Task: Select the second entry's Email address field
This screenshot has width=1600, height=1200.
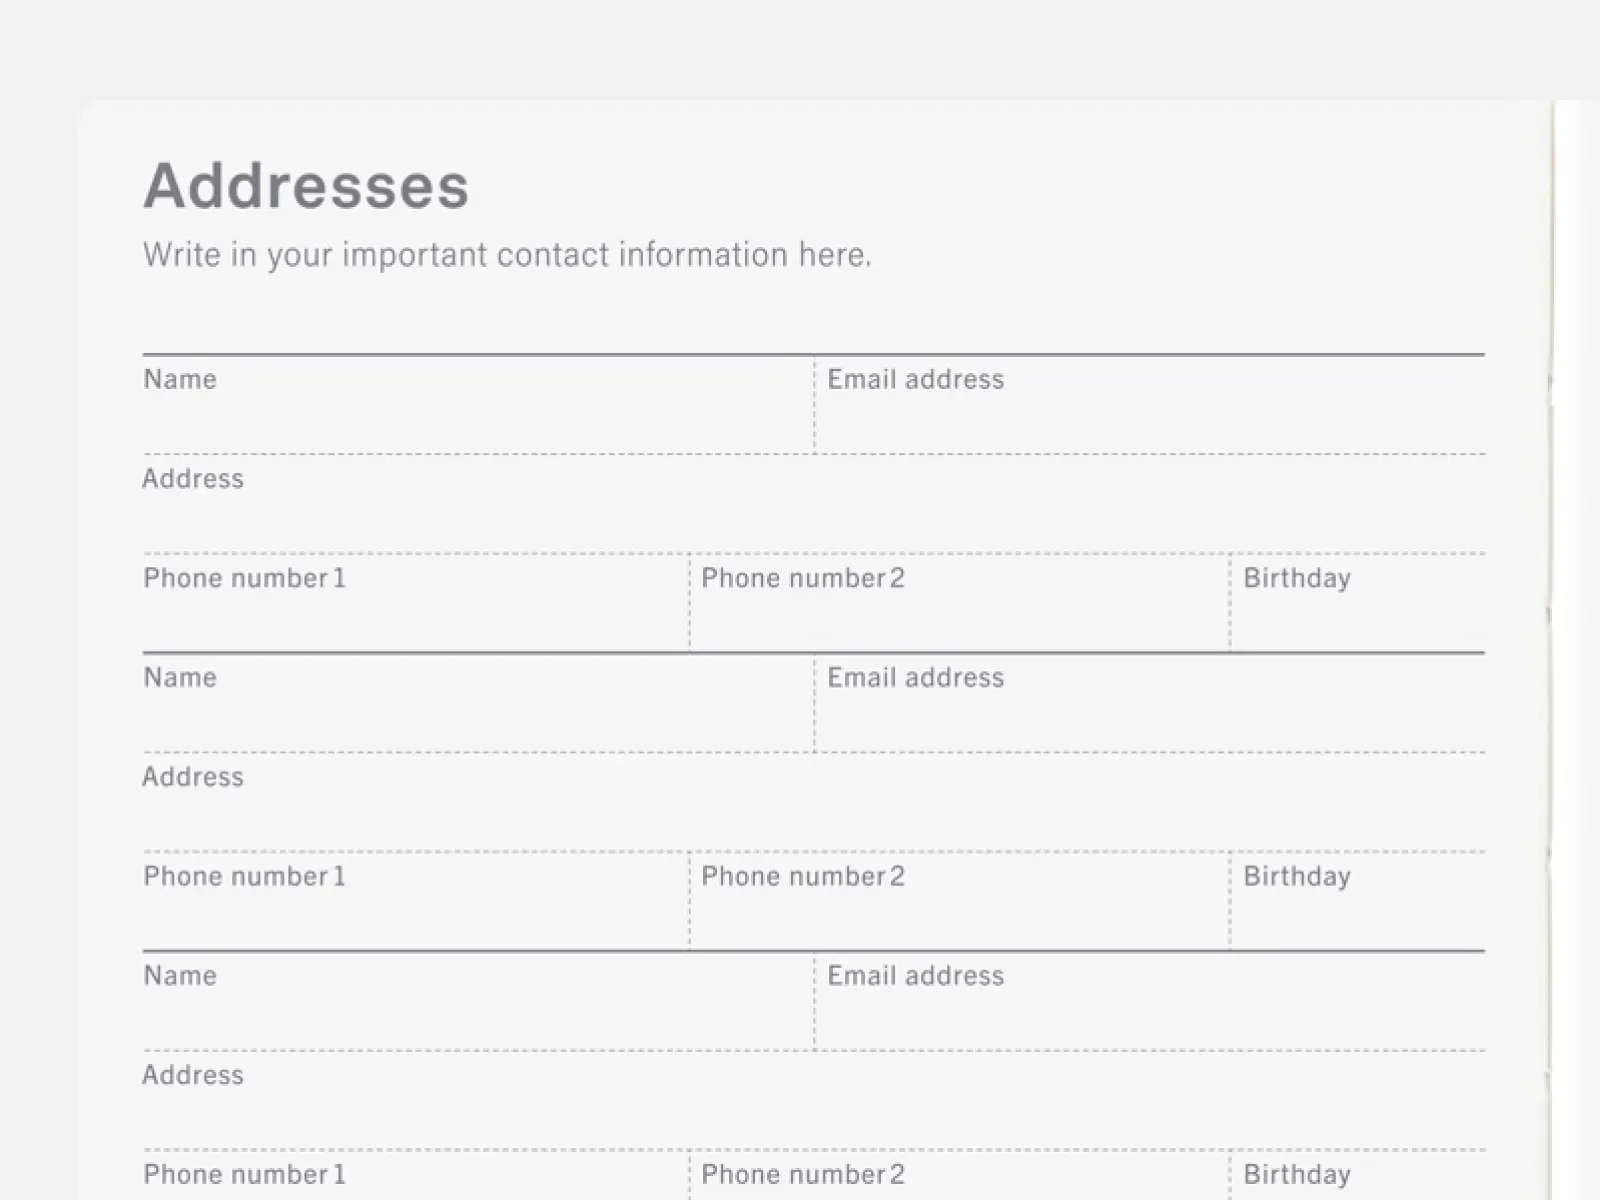Action: [x=1150, y=703]
